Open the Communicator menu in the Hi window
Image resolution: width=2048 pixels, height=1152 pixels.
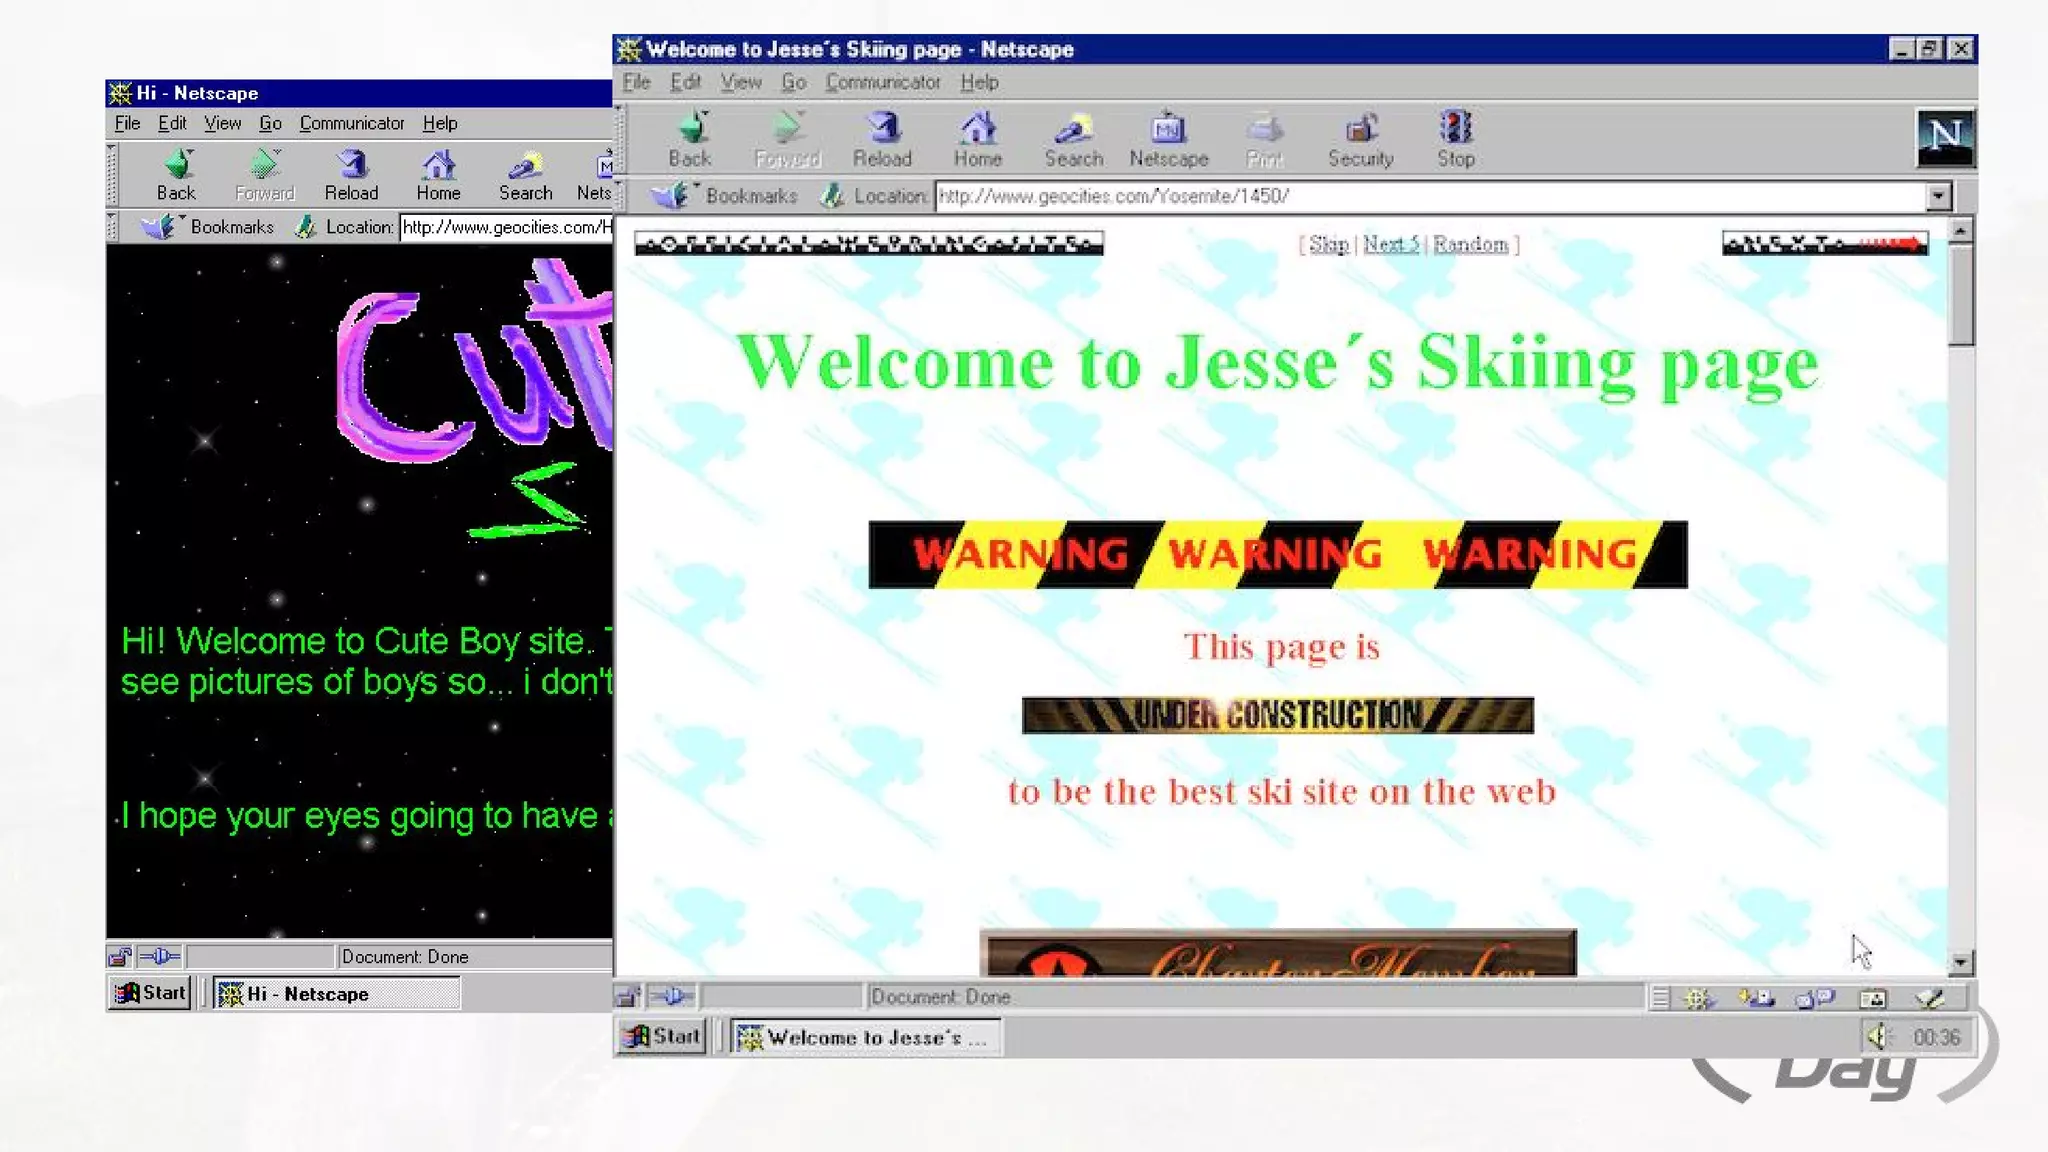351,123
